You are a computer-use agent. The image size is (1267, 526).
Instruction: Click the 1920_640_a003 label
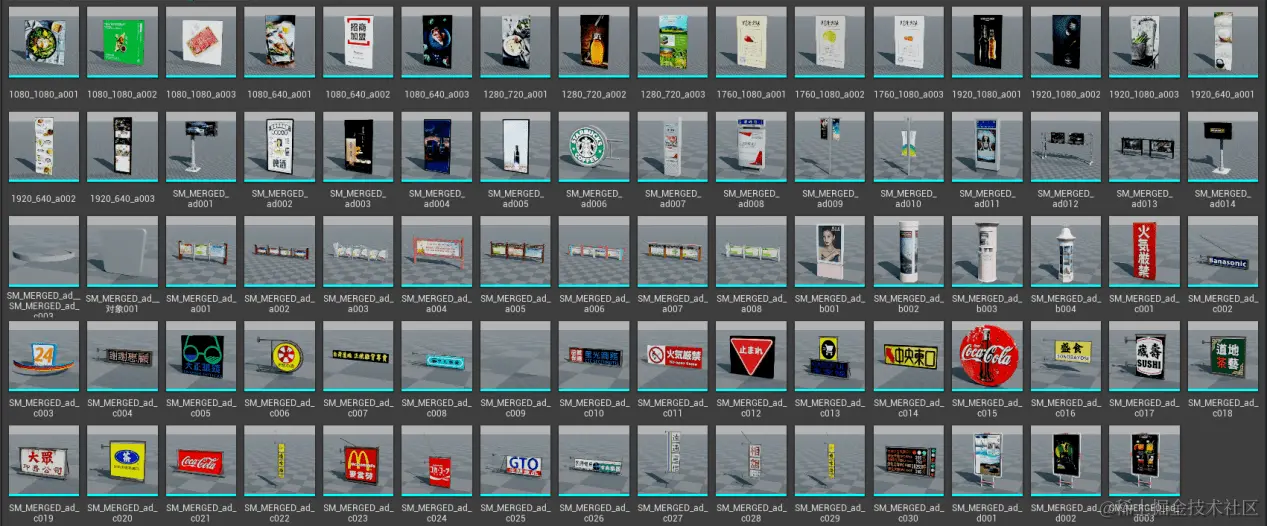click(x=122, y=199)
